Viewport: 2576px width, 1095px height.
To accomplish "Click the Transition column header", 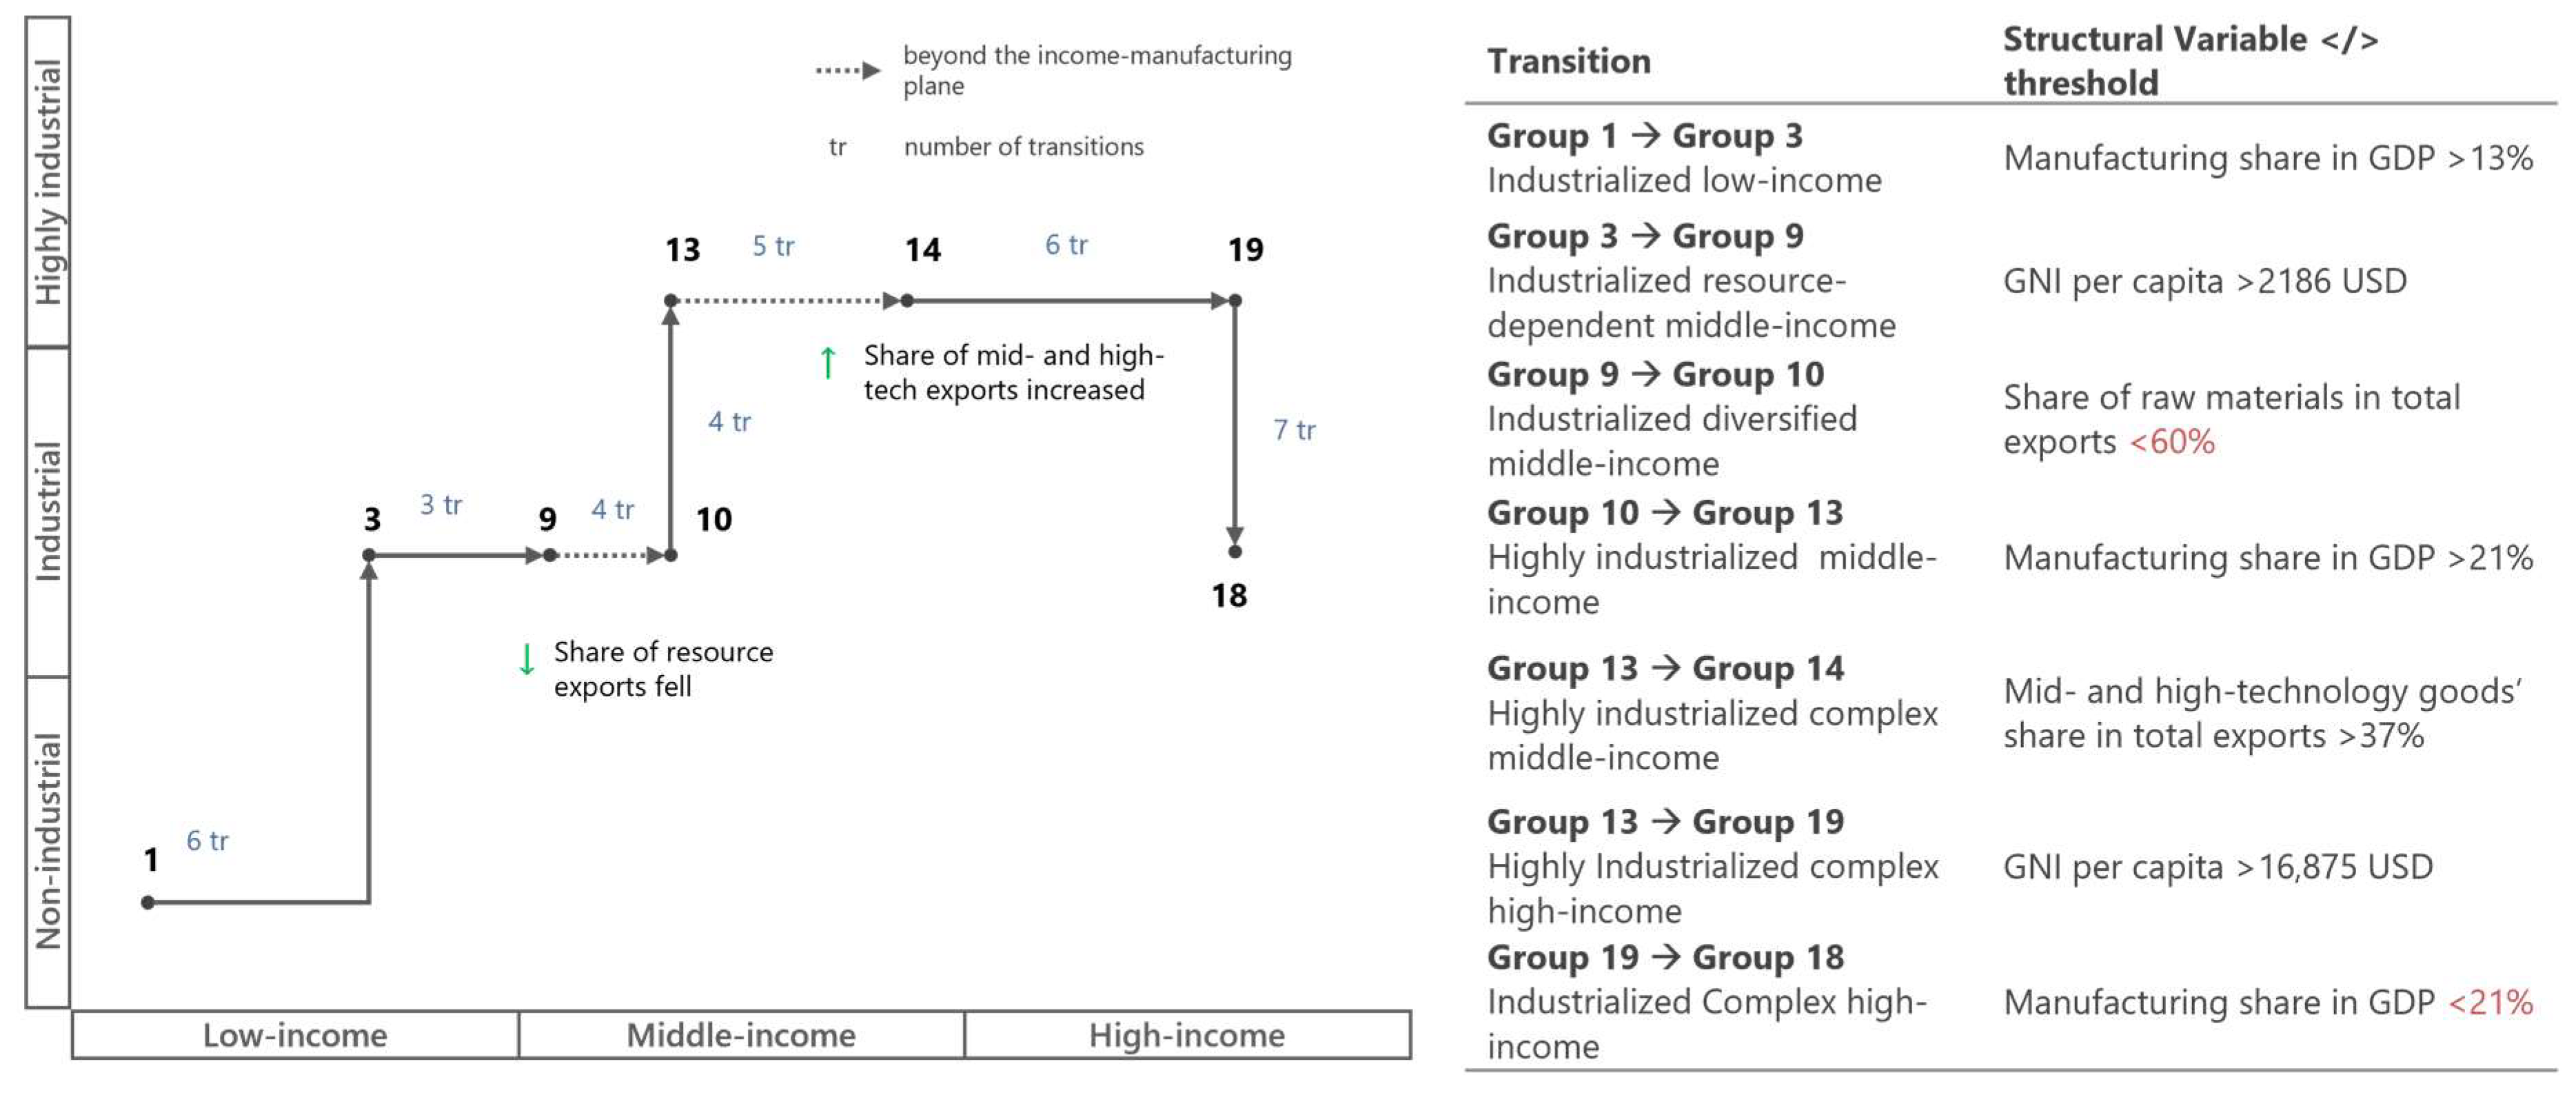I will (x=1568, y=62).
